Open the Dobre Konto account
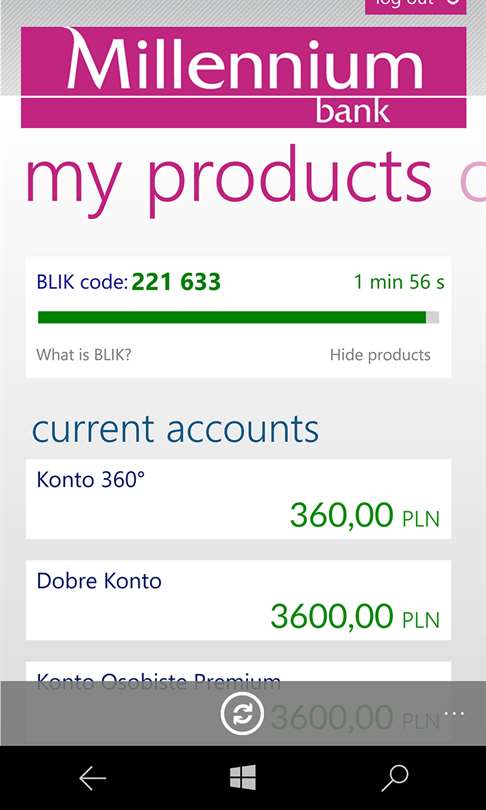This screenshot has width=486, height=810. [239, 600]
